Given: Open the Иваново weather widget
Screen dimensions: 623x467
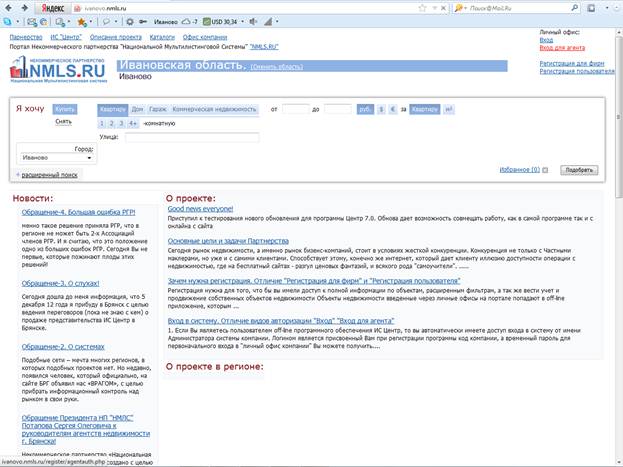Looking at the screenshot, I should pyautogui.click(x=175, y=22).
